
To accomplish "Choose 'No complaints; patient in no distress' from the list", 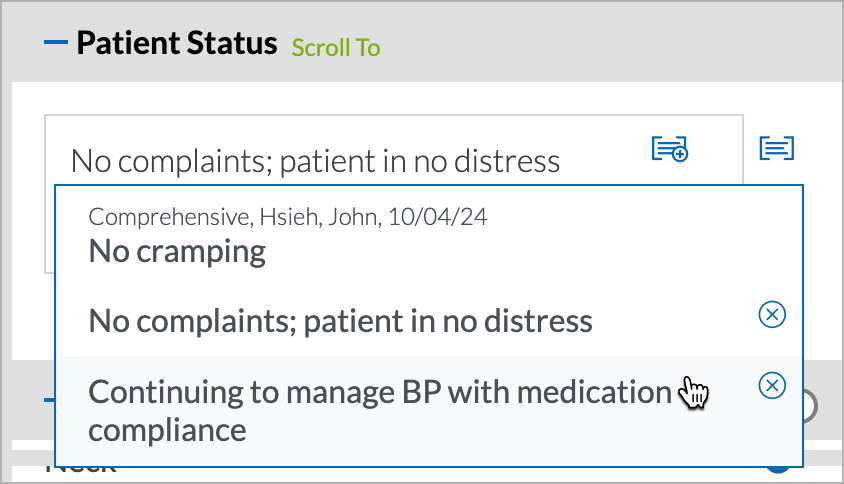I will 429,321.
